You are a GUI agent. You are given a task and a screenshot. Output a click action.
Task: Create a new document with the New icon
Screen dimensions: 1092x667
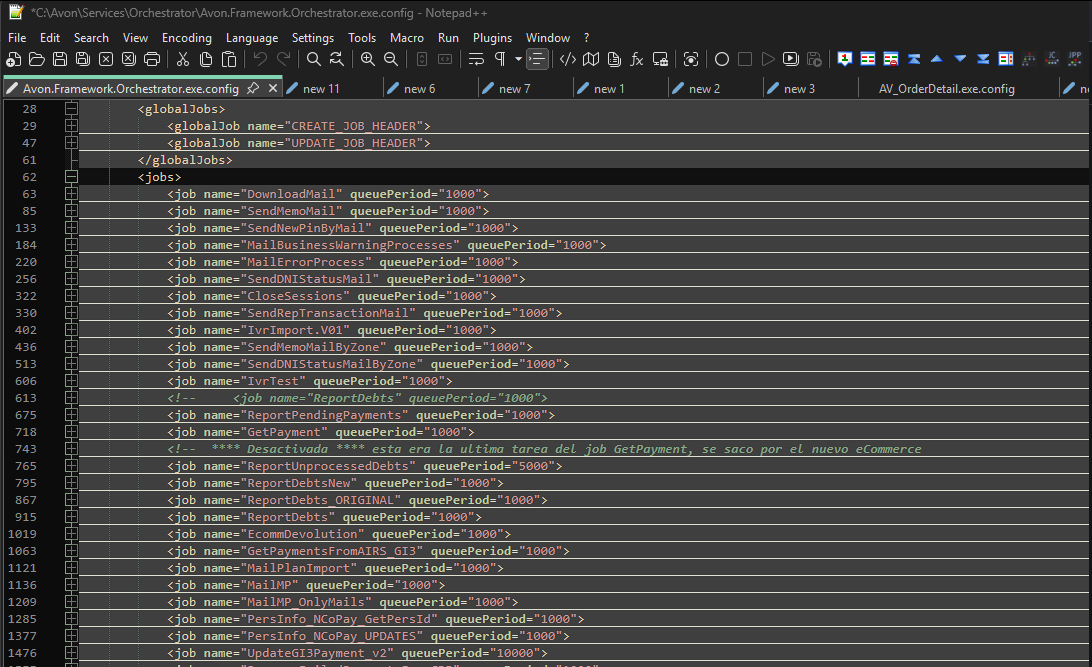pos(14,59)
